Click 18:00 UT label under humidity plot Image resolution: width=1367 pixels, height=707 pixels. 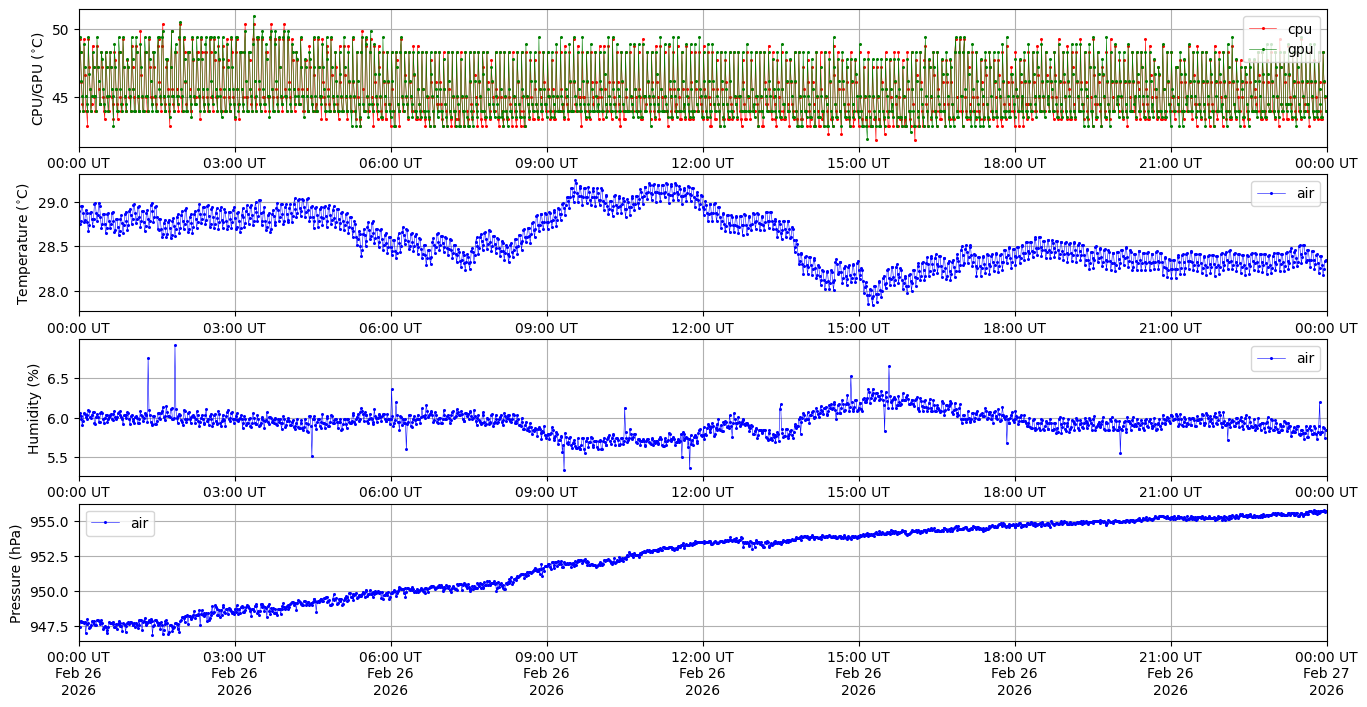(x=1014, y=492)
